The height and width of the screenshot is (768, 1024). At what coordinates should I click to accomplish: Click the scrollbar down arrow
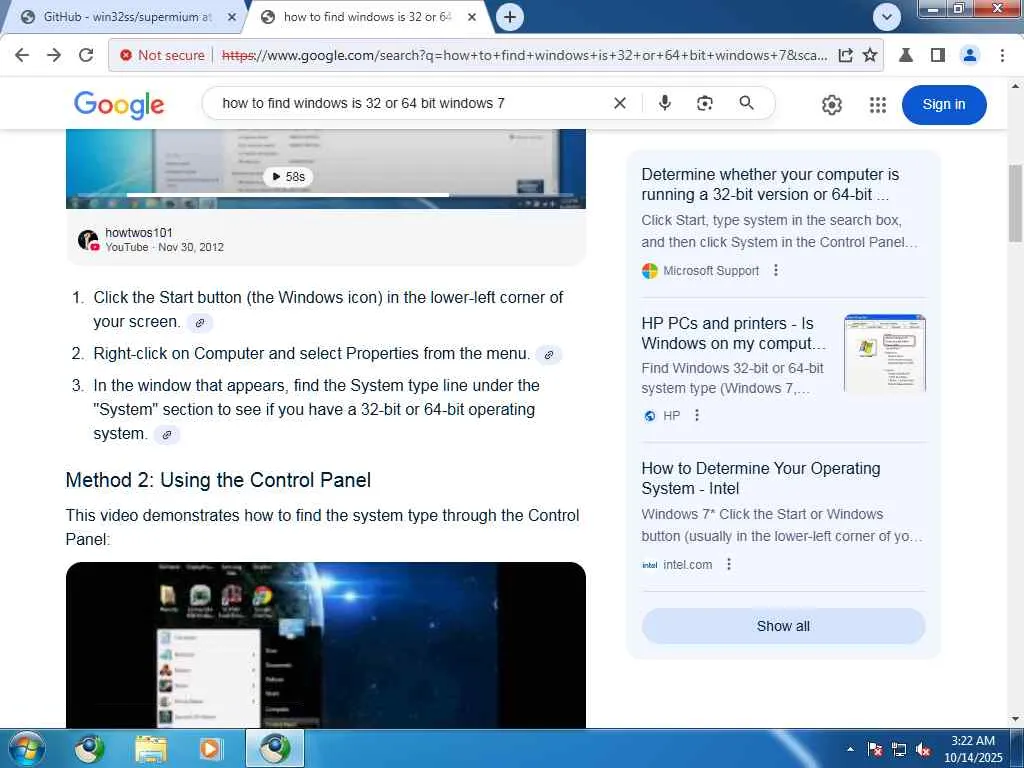(1016, 720)
